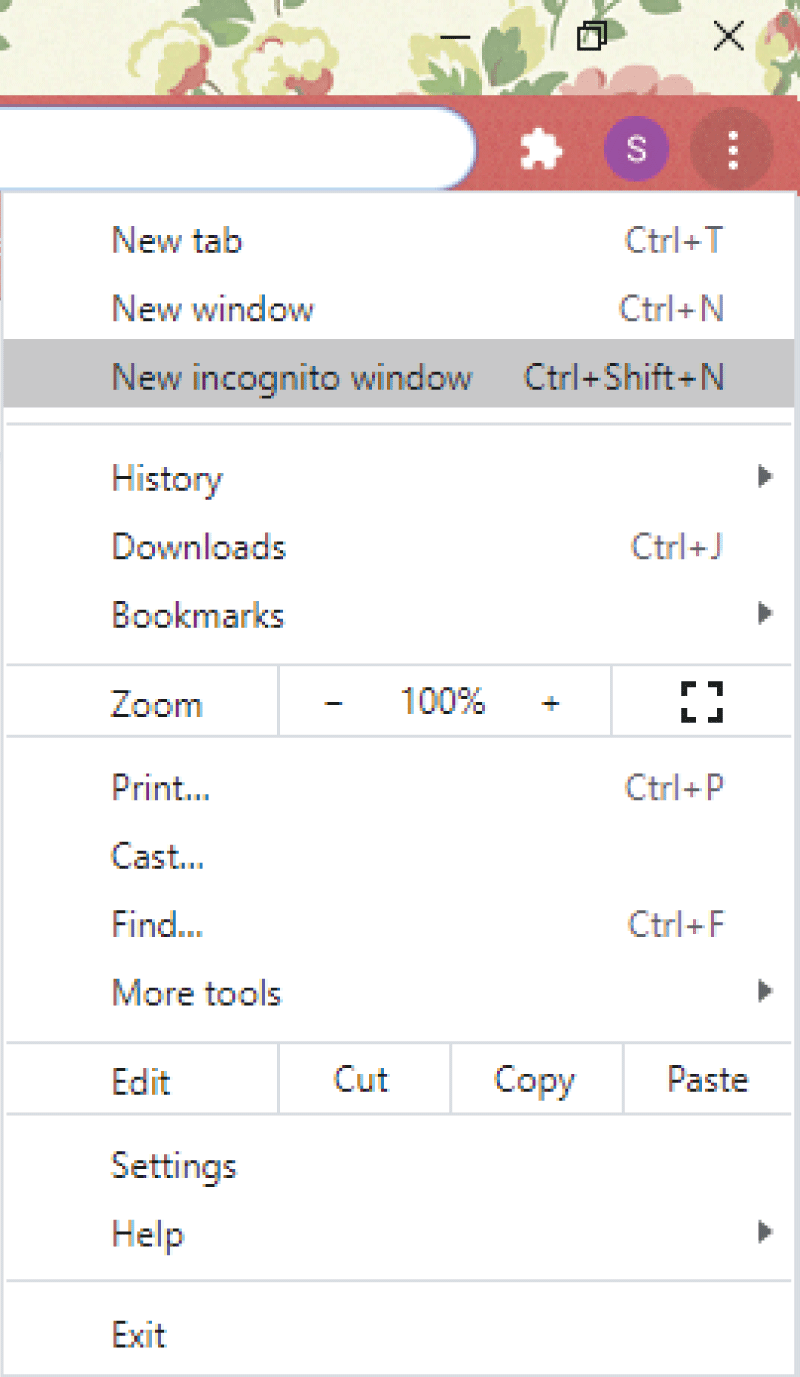
Task: Open the Extensions puzzle icon
Action: point(541,151)
